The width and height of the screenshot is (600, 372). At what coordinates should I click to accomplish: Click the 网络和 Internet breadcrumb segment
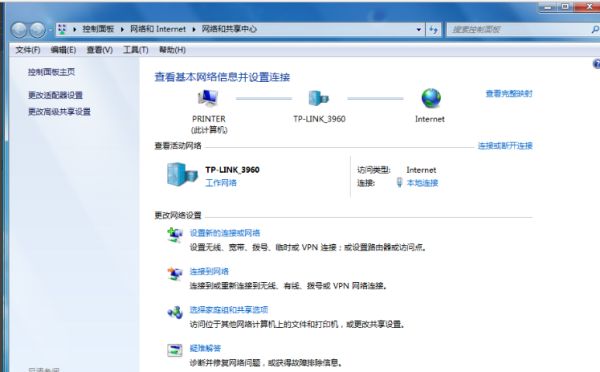click(158, 29)
